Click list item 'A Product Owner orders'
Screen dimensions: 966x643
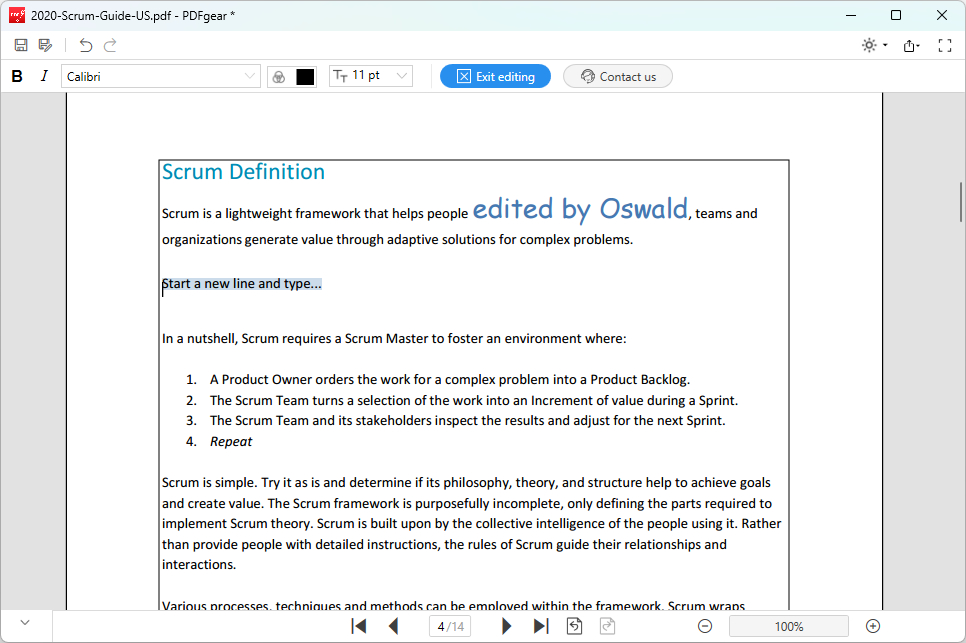pyautogui.click(x=450, y=379)
